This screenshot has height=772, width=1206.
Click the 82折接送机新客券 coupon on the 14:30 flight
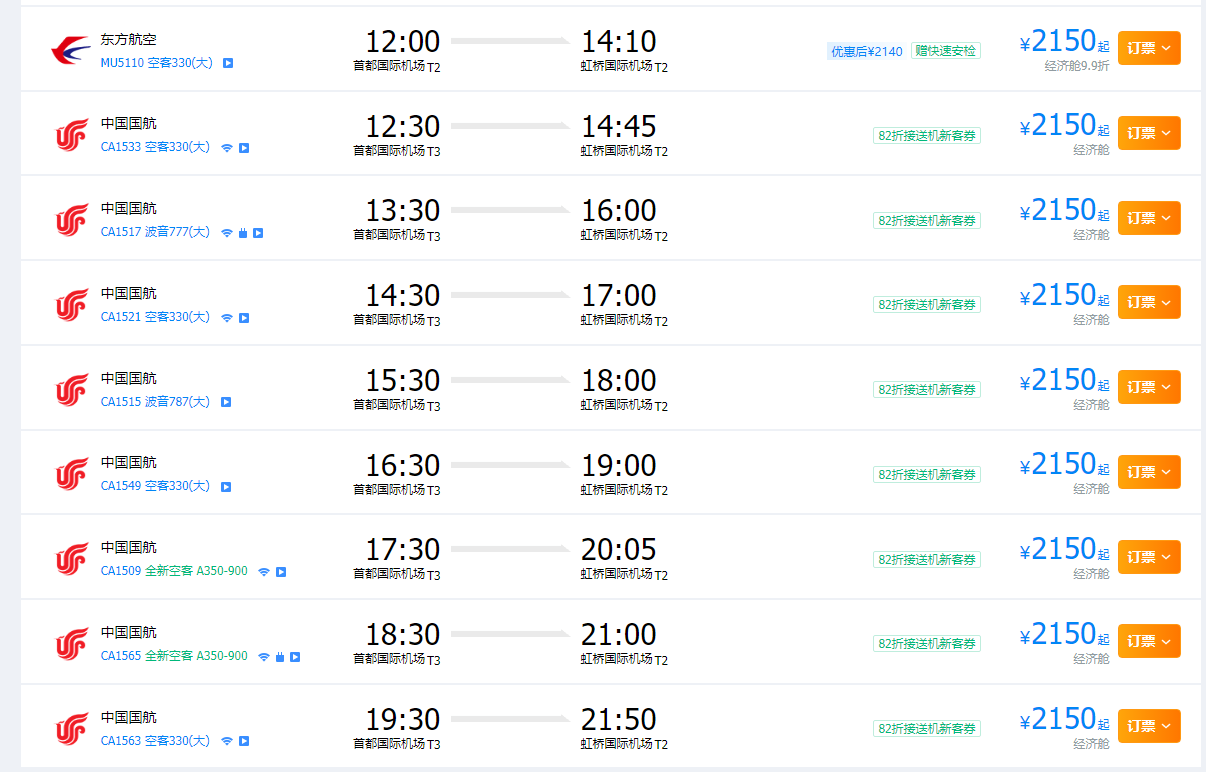coord(927,305)
